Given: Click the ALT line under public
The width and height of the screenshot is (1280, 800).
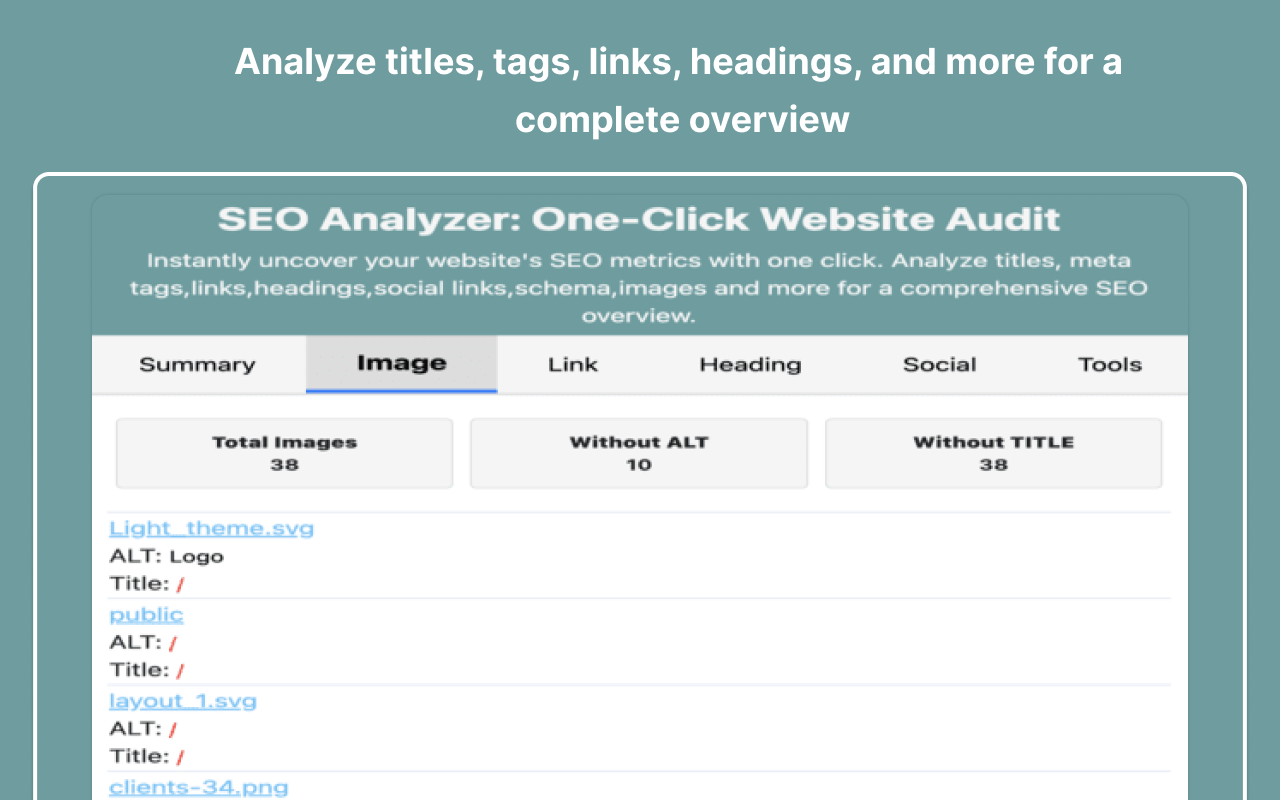Looking at the screenshot, I should (143, 642).
